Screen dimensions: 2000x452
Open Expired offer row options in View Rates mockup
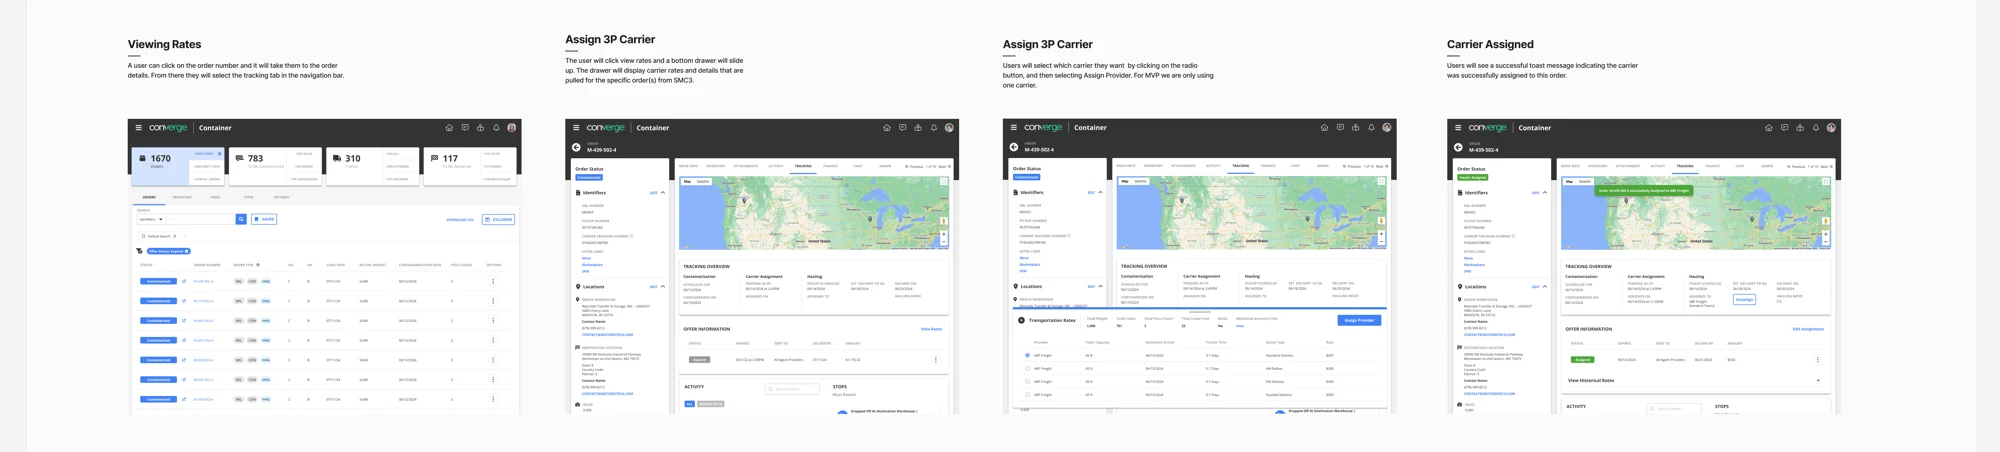(936, 359)
